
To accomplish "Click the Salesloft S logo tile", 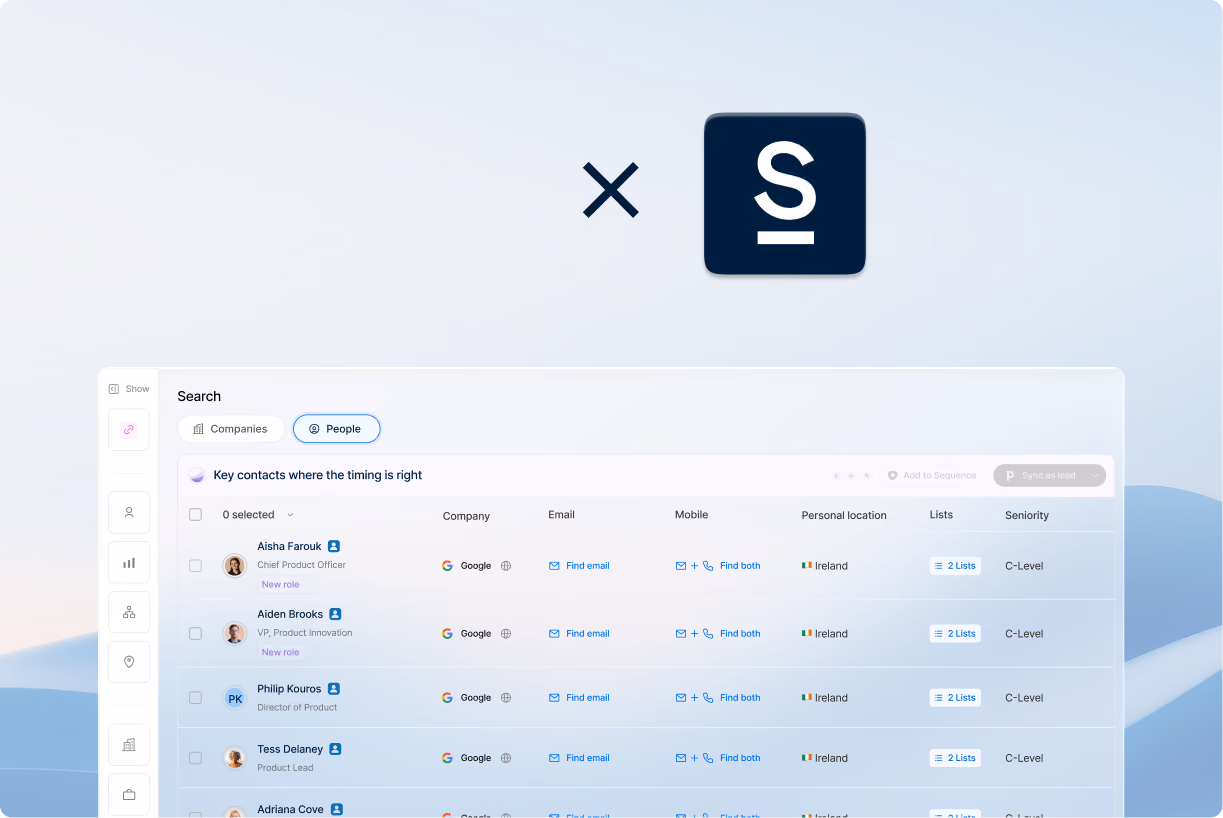I will pyautogui.click(x=785, y=193).
